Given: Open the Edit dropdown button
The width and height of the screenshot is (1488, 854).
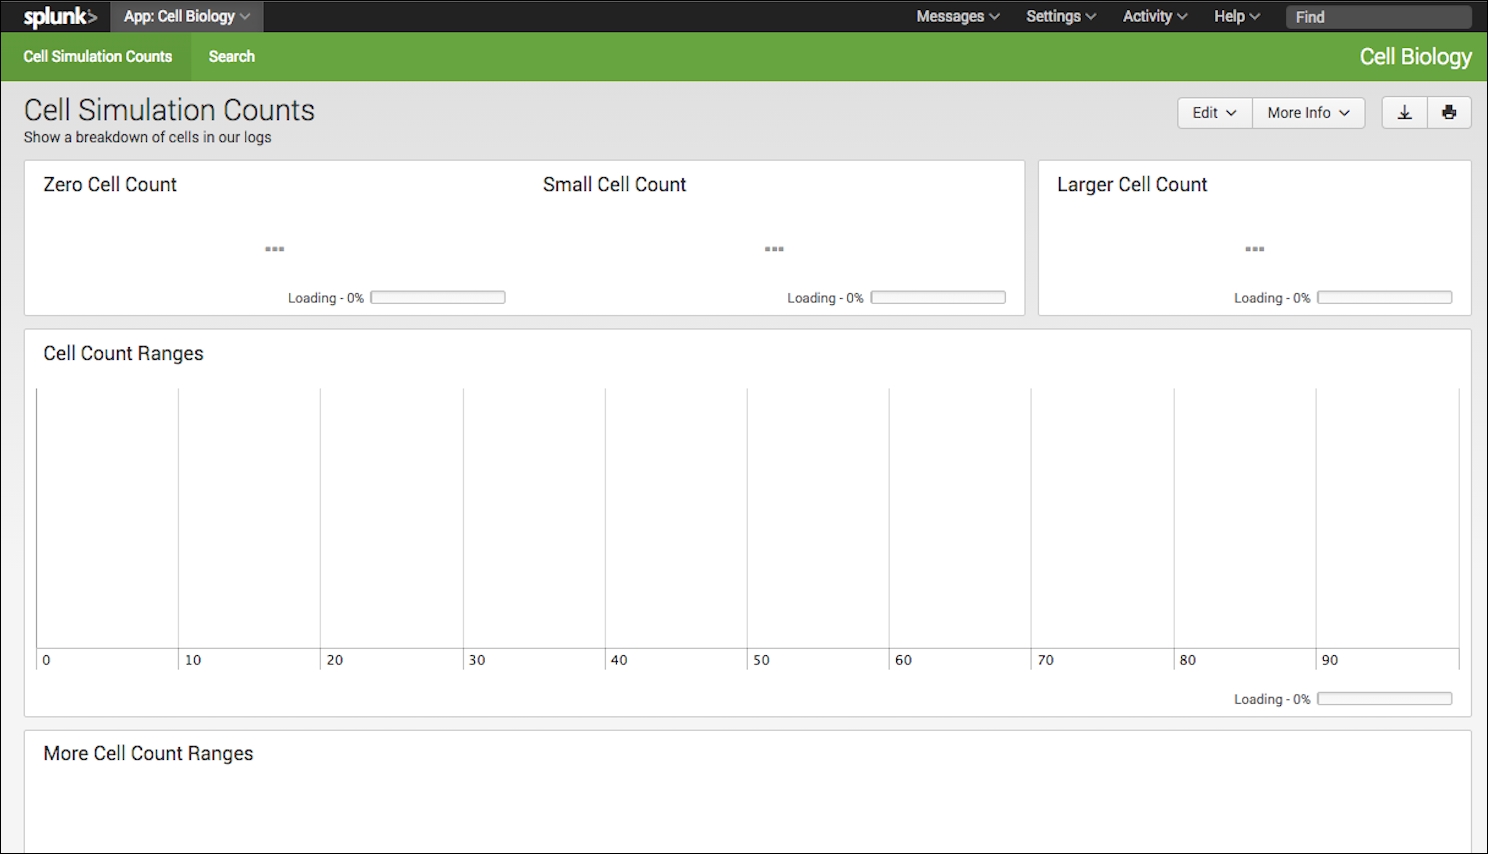Looking at the screenshot, I should (1214, 113).
